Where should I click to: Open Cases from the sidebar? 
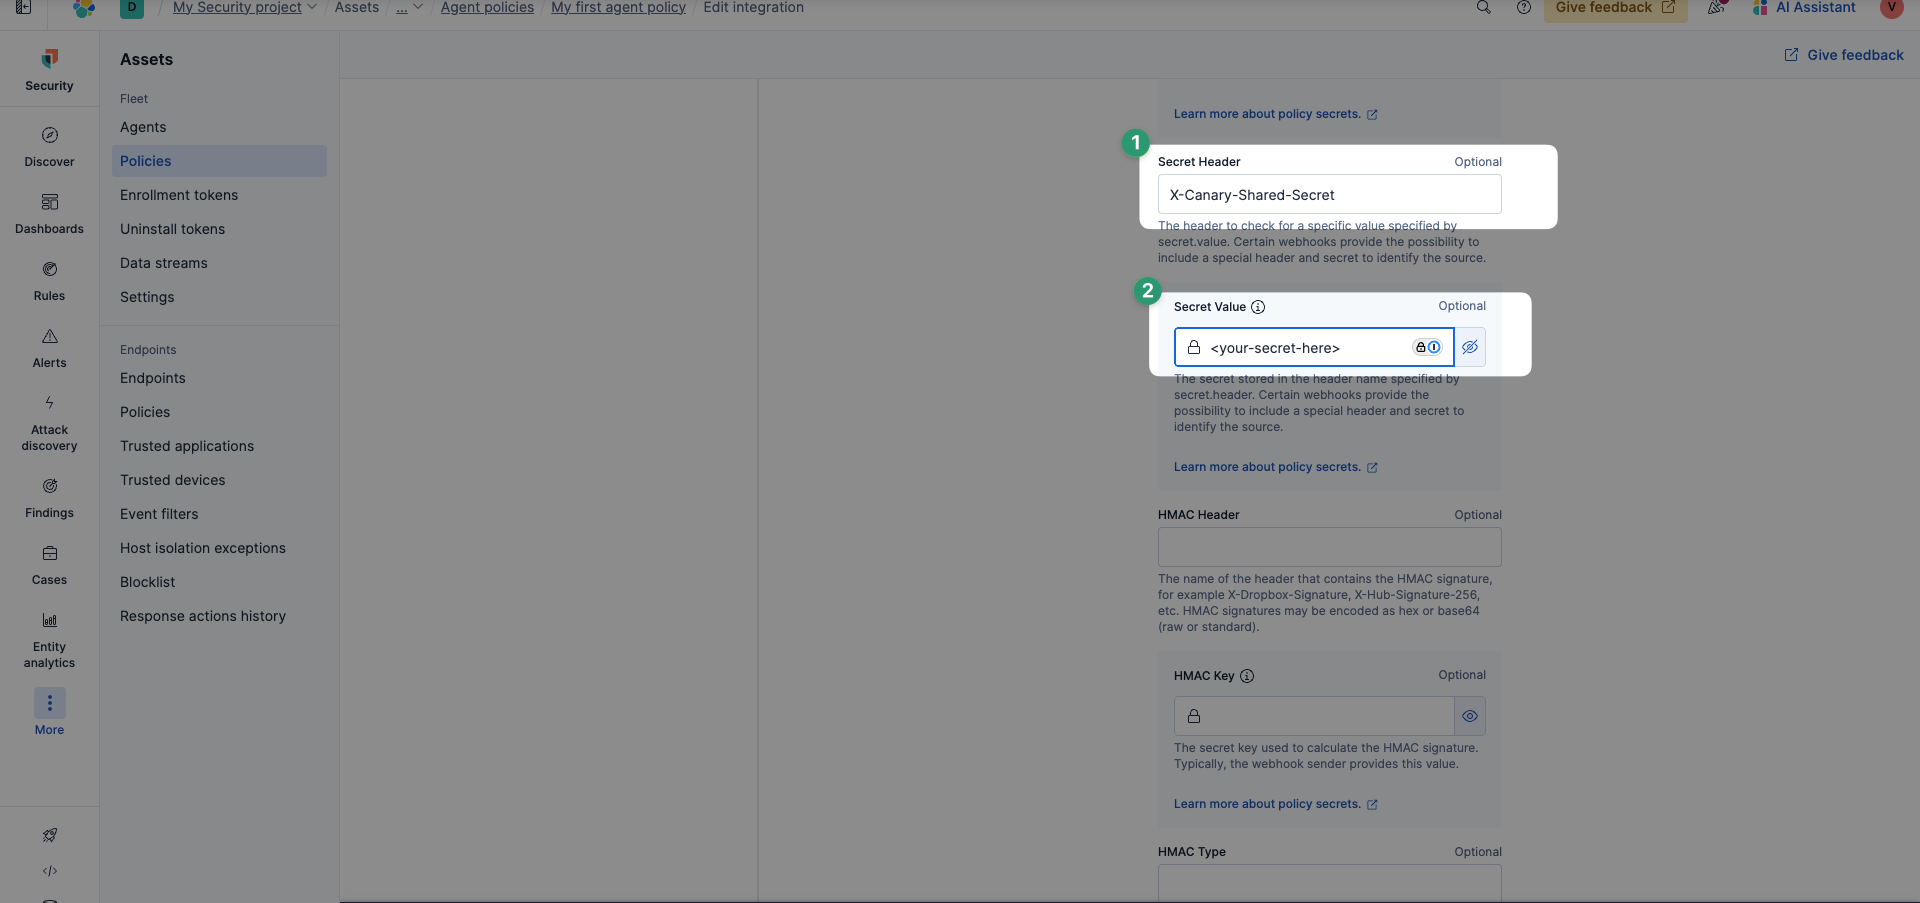[49, 564]
